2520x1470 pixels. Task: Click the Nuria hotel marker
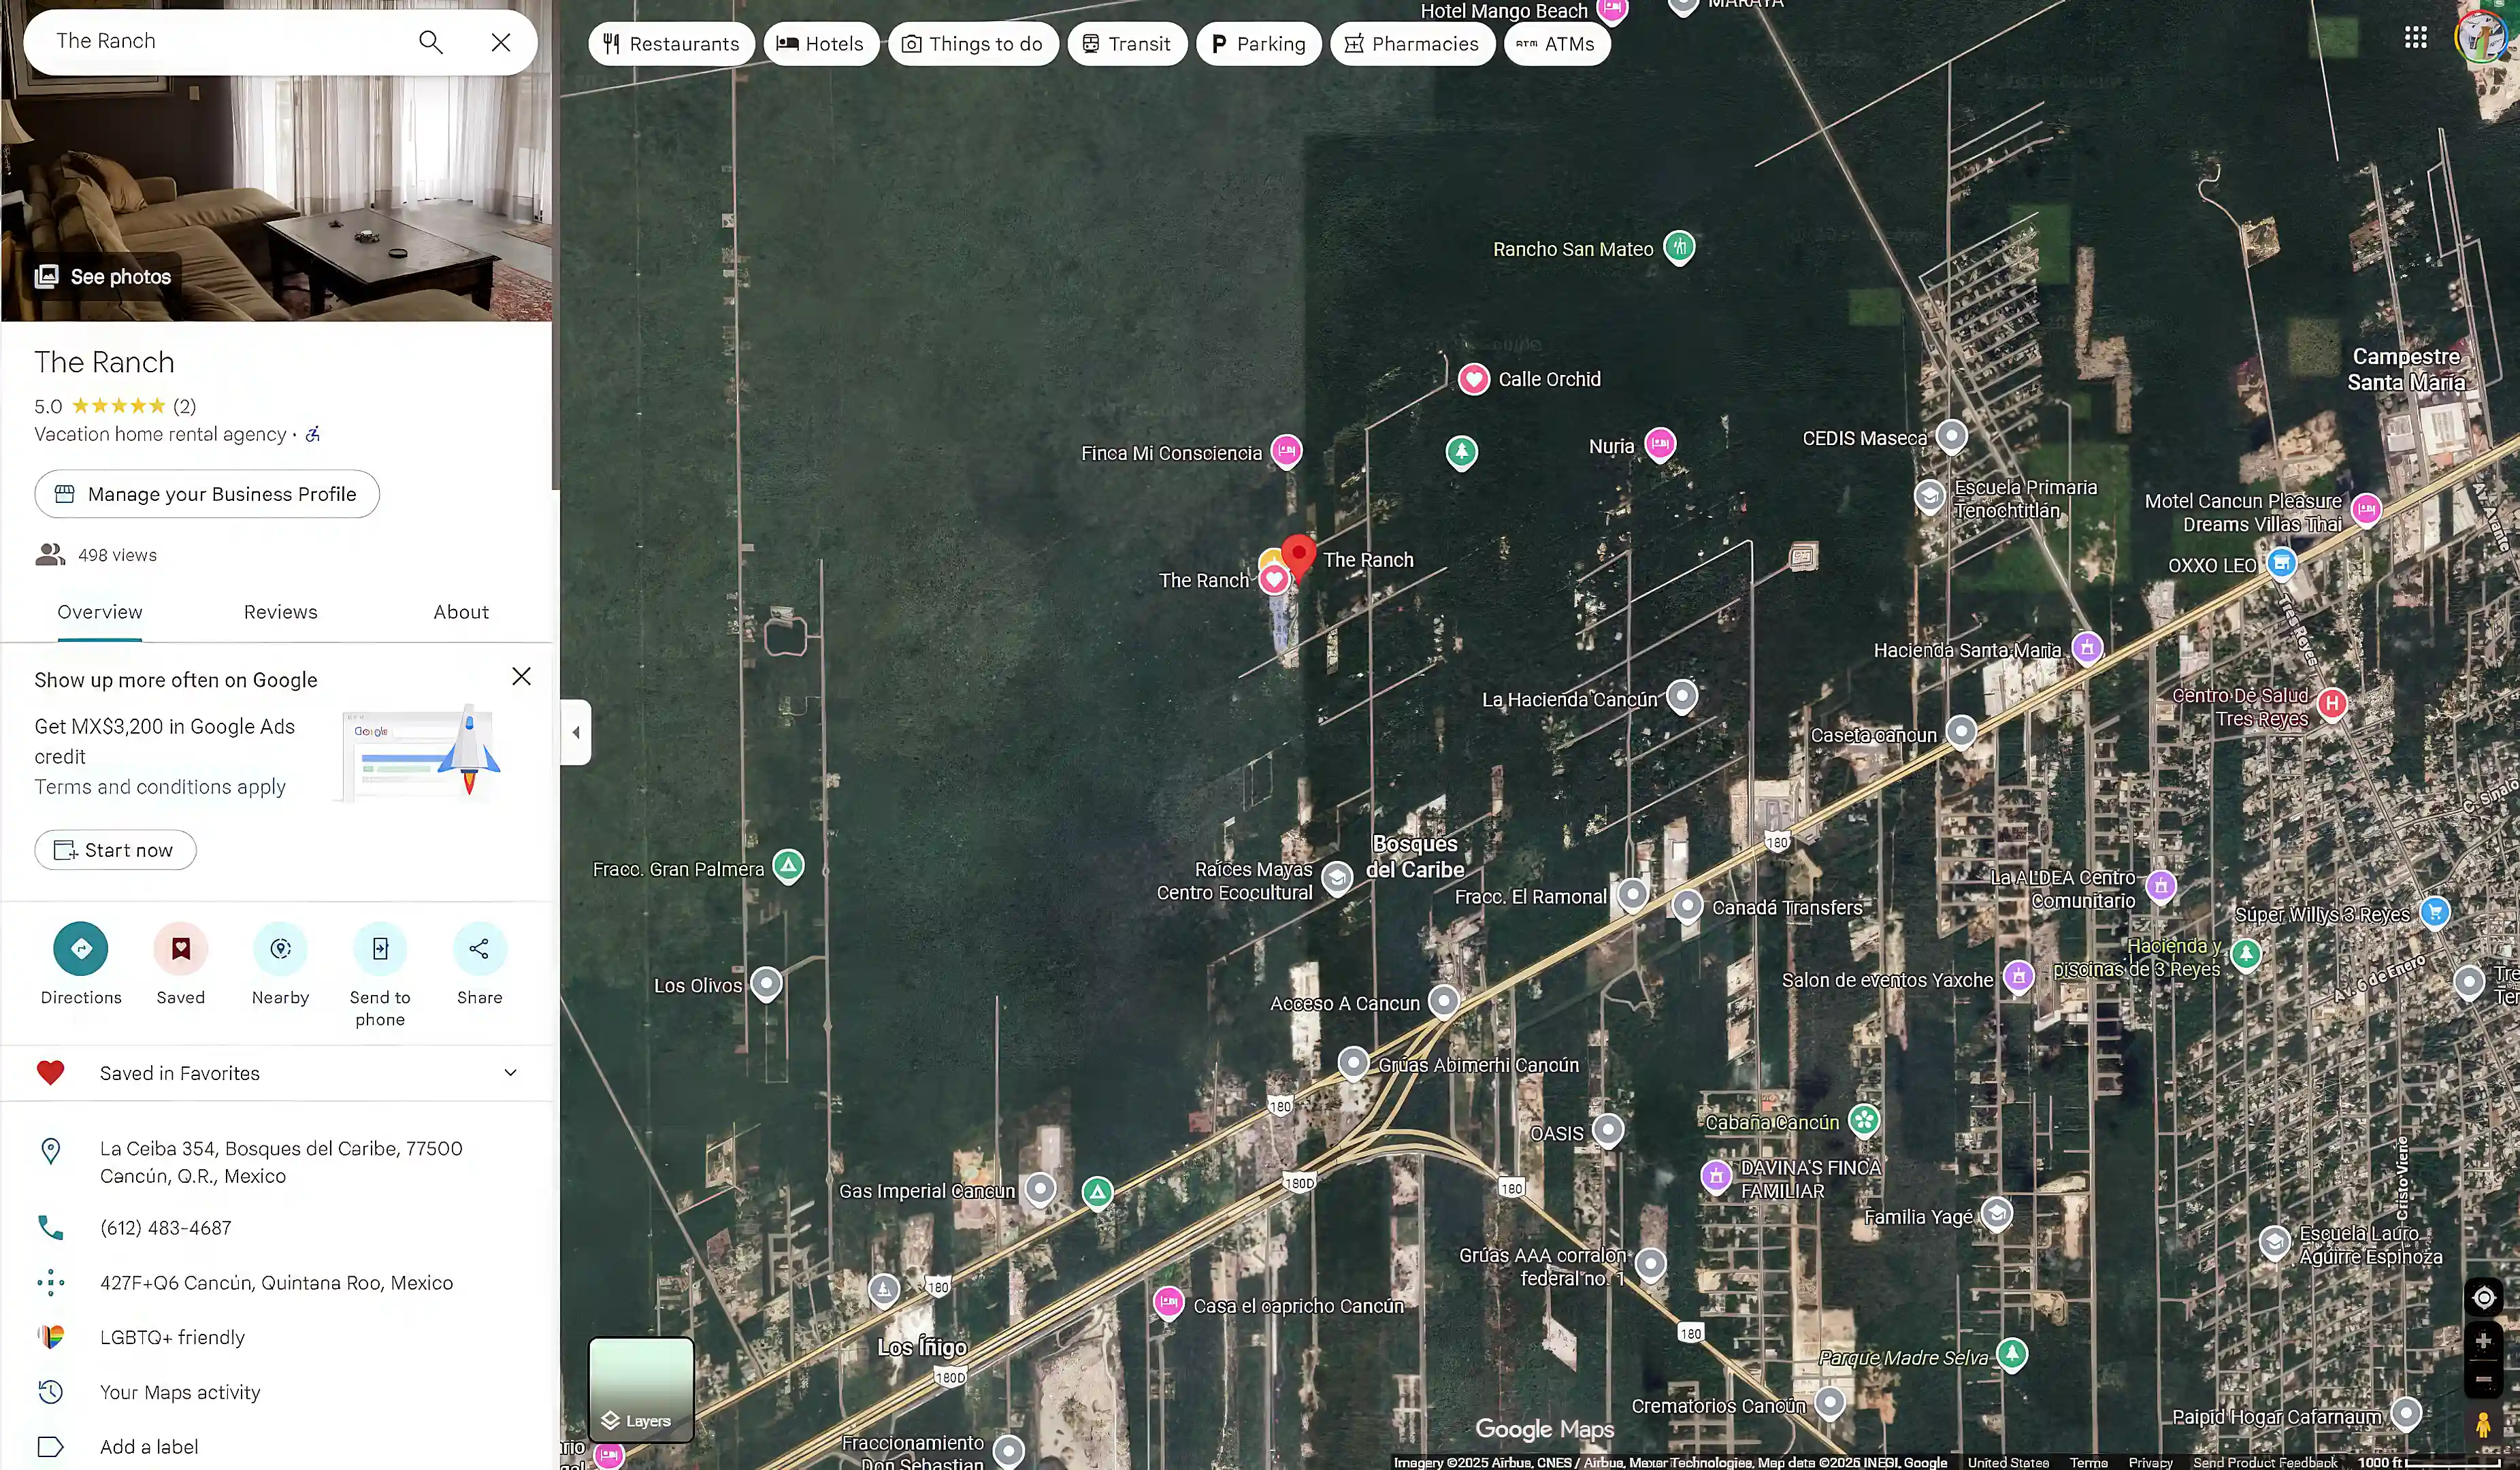pyautogui.click(x=1660, y=444)
